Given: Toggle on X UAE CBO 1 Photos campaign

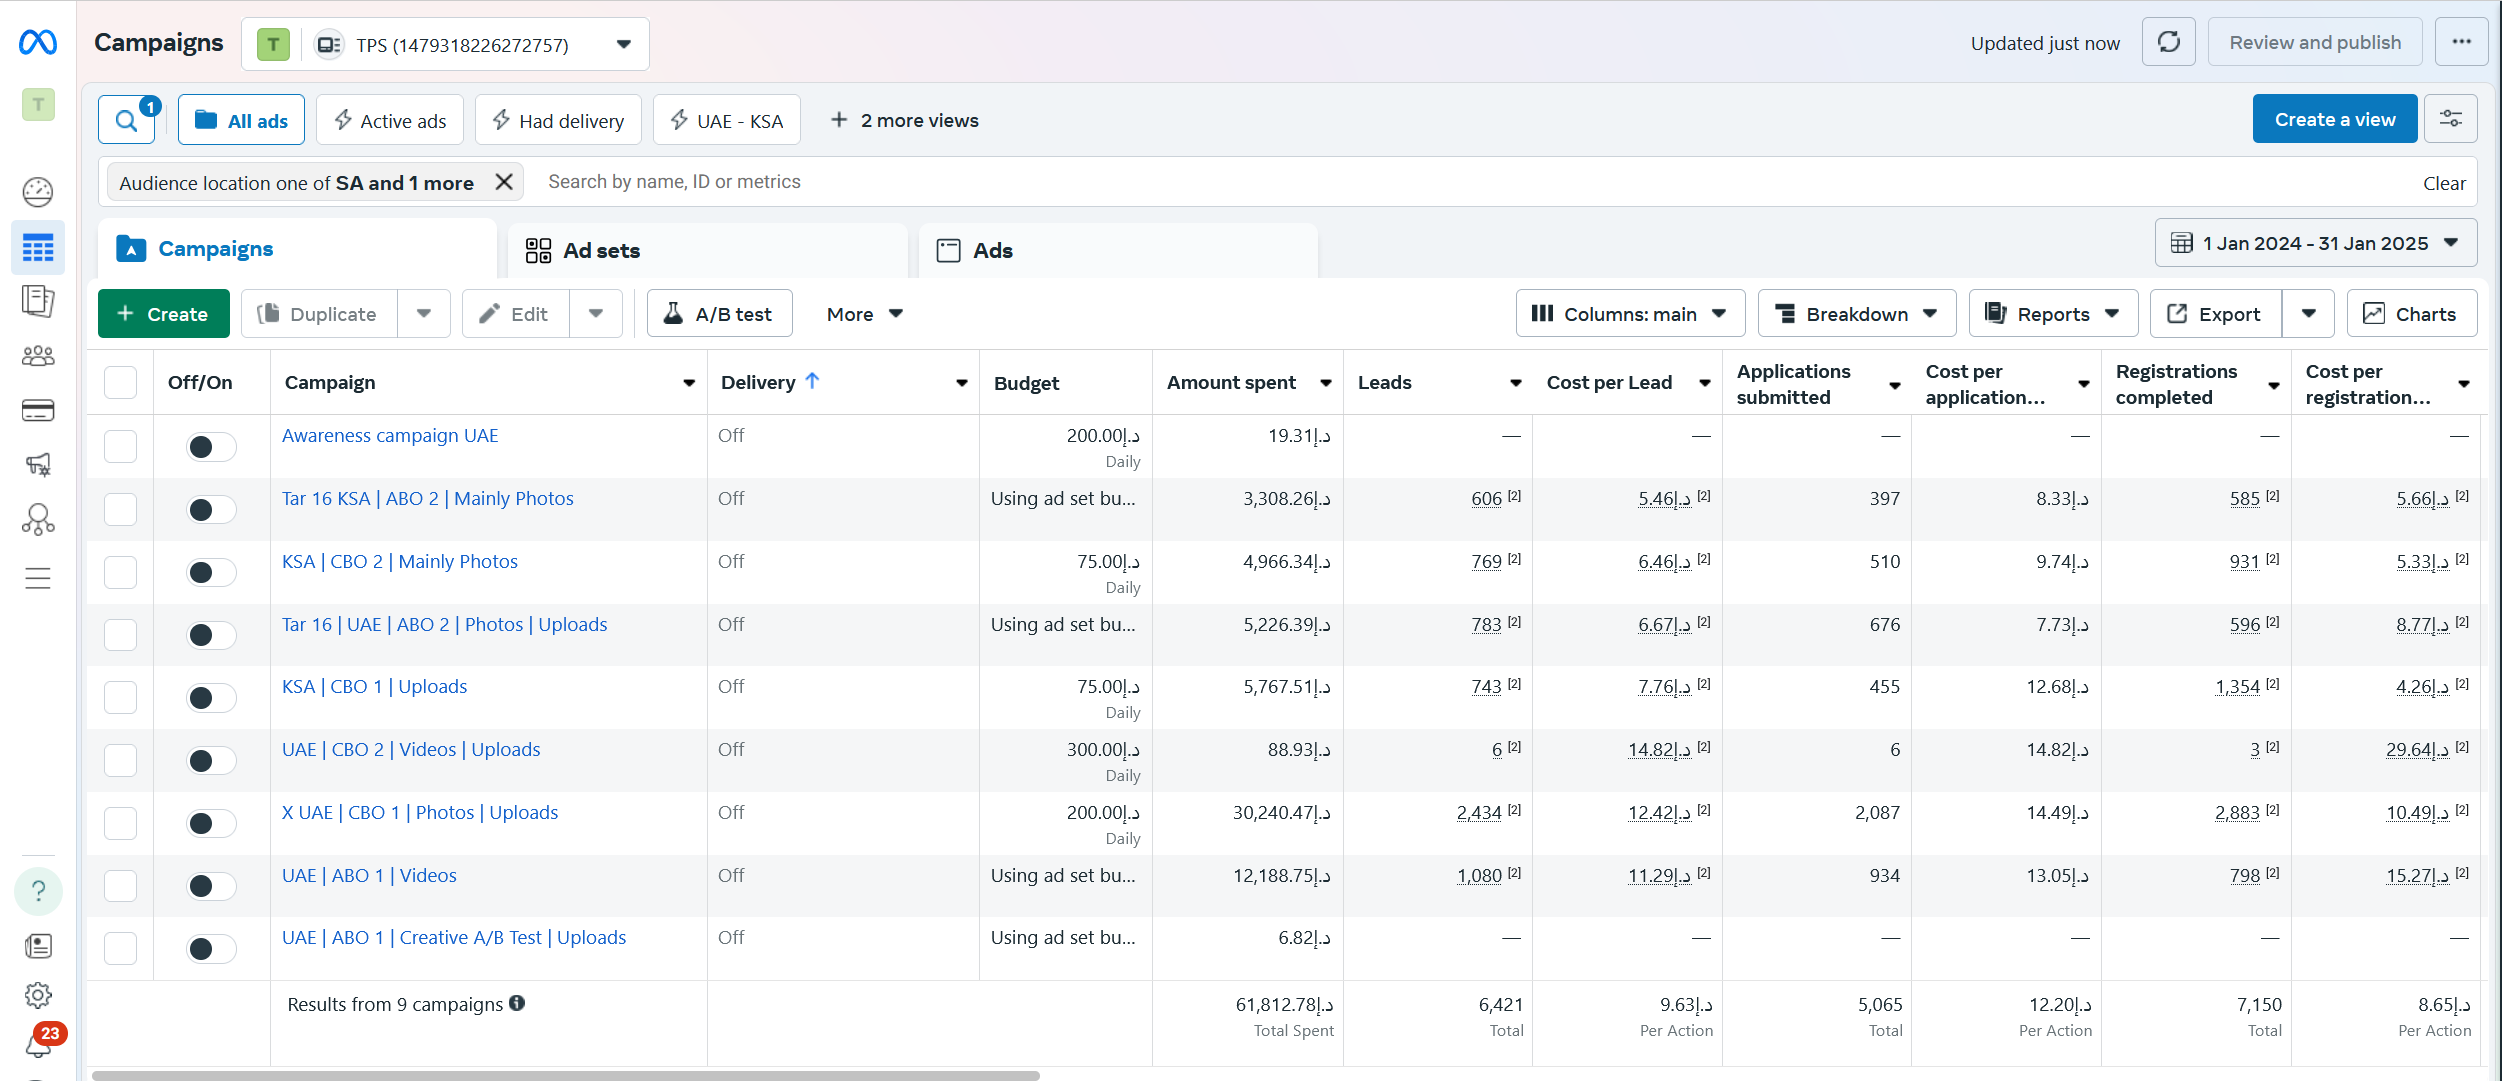Looking at the screenshot, I should click(x=211, y=824).
